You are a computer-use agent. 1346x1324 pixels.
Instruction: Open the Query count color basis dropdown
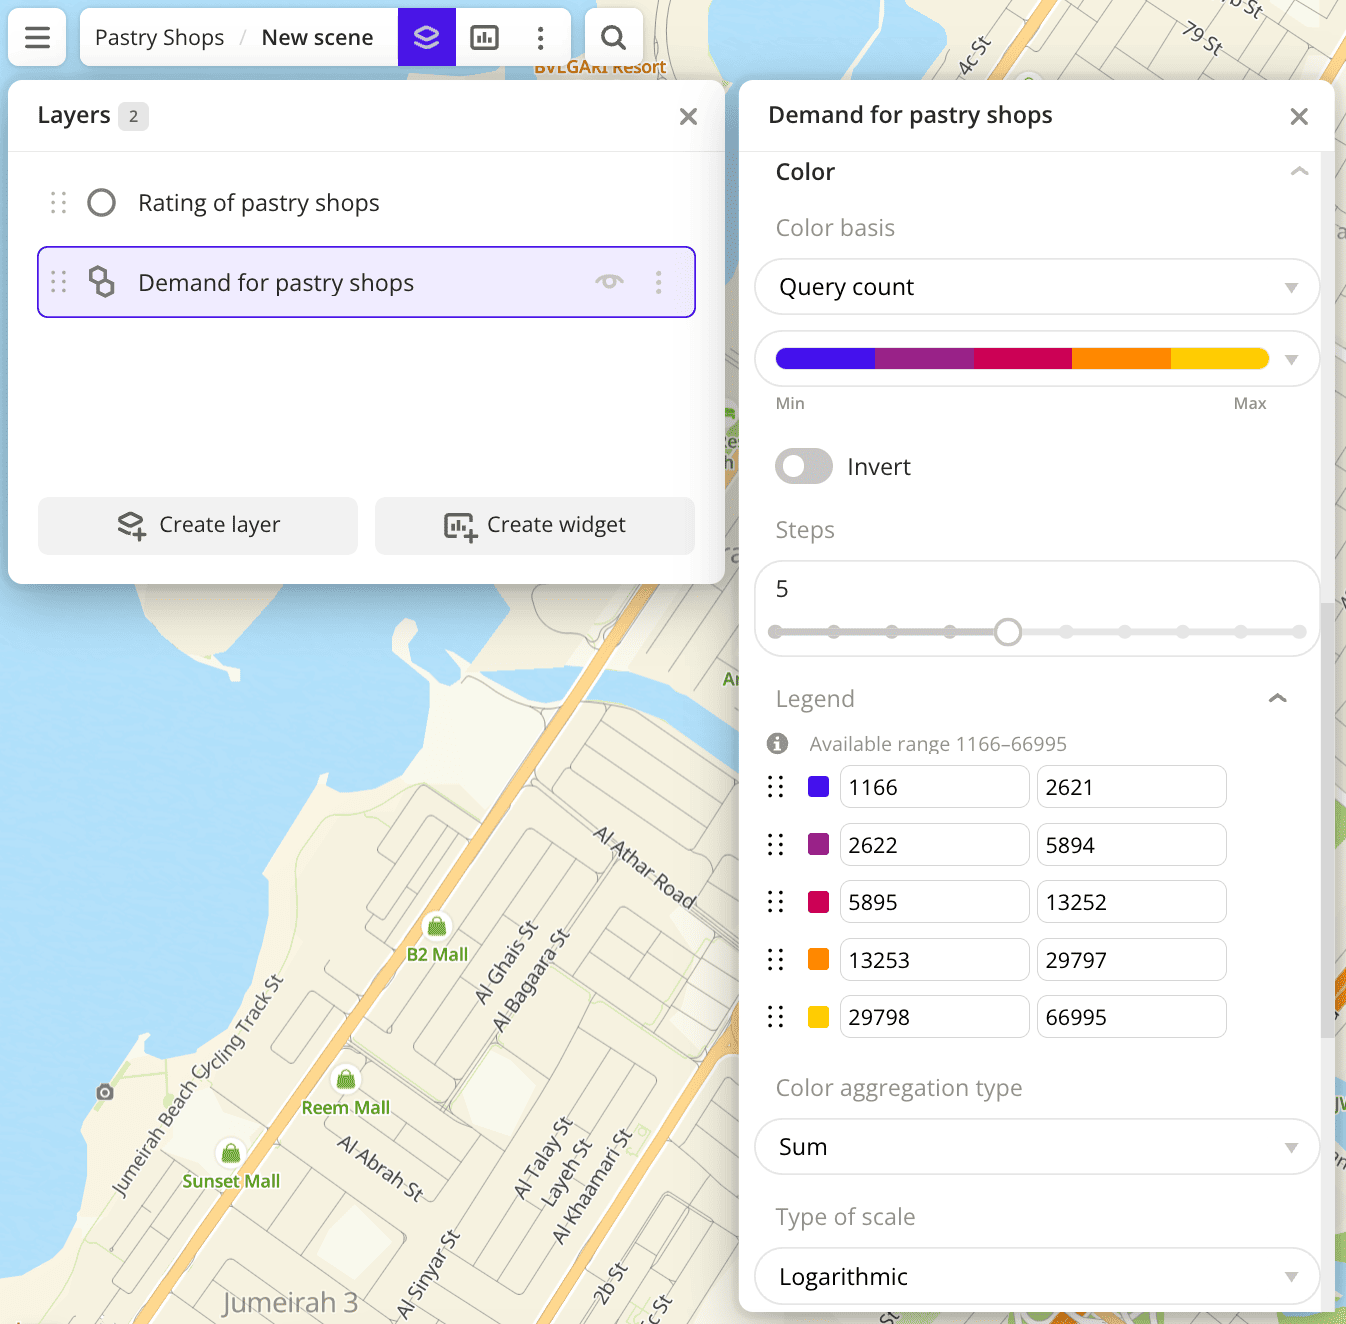pos(1036,287)
